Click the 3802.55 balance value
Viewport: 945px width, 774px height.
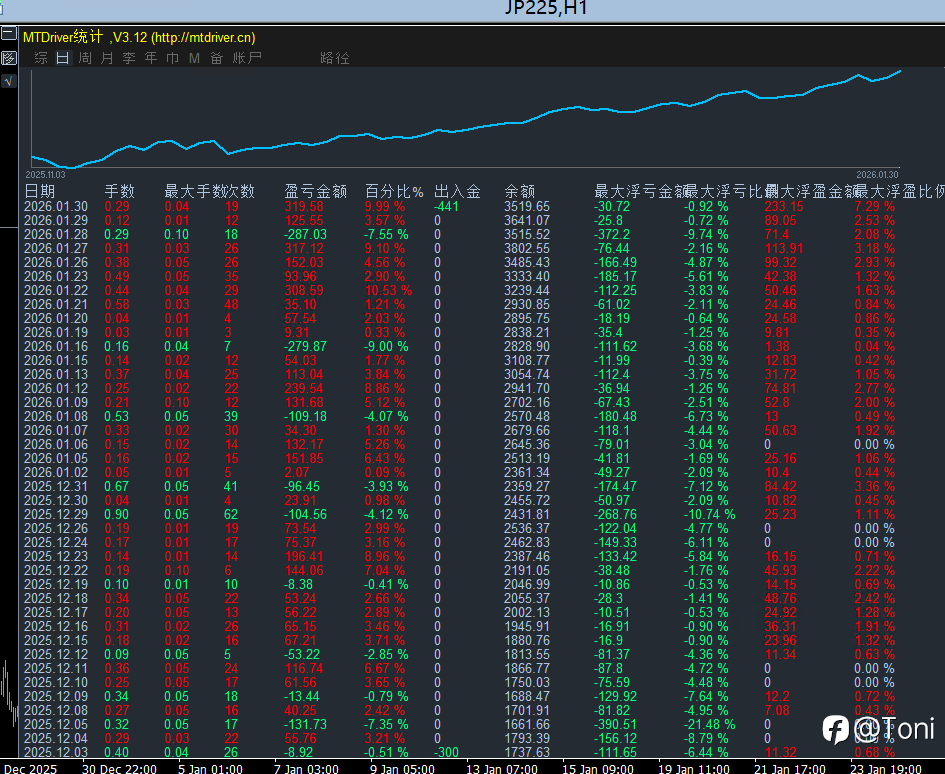[527, 248]
